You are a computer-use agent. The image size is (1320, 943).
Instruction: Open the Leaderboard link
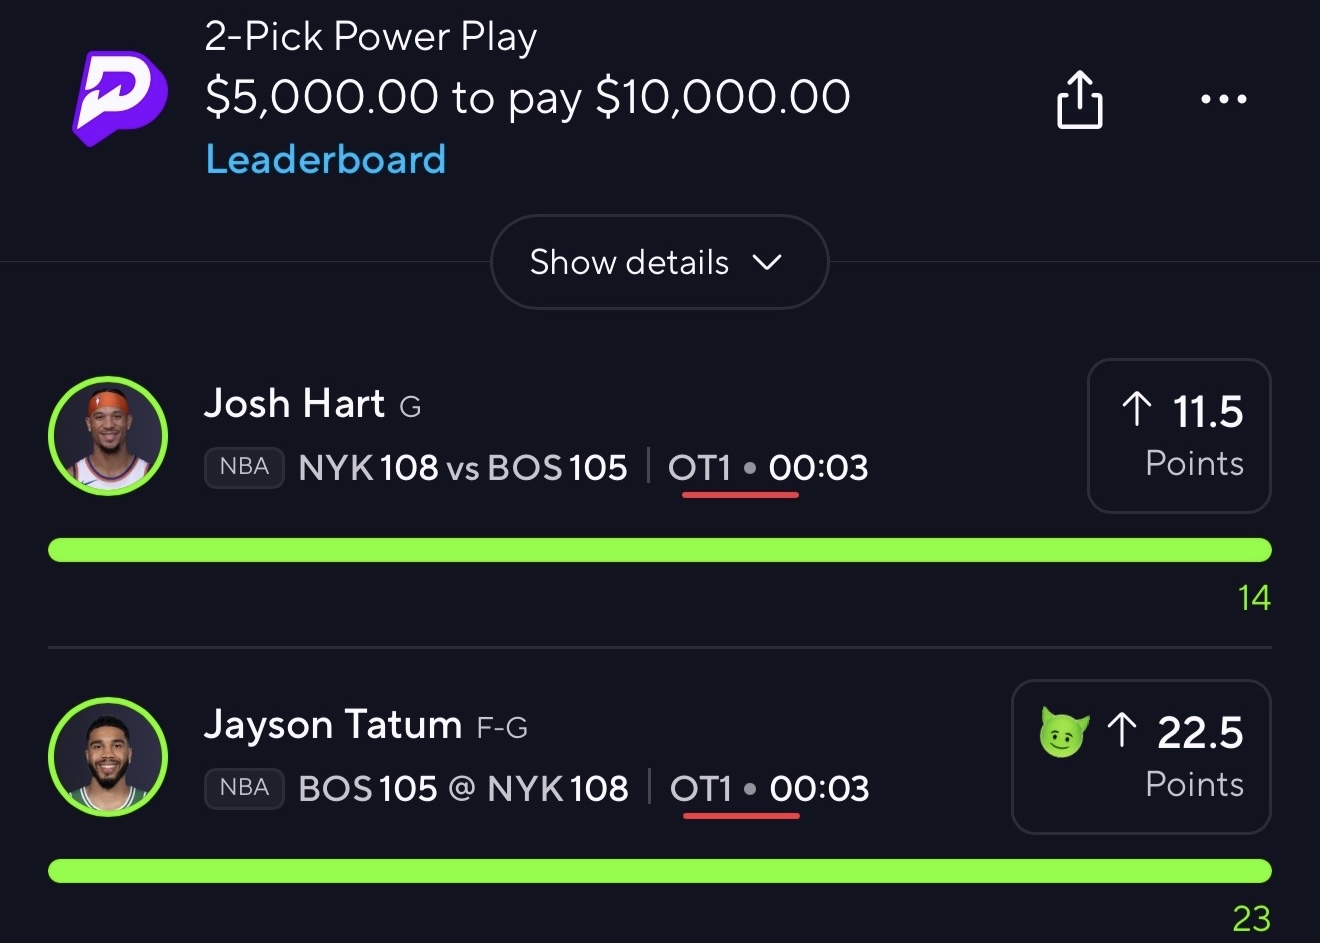pyautogui.click(x=326, y=160)
